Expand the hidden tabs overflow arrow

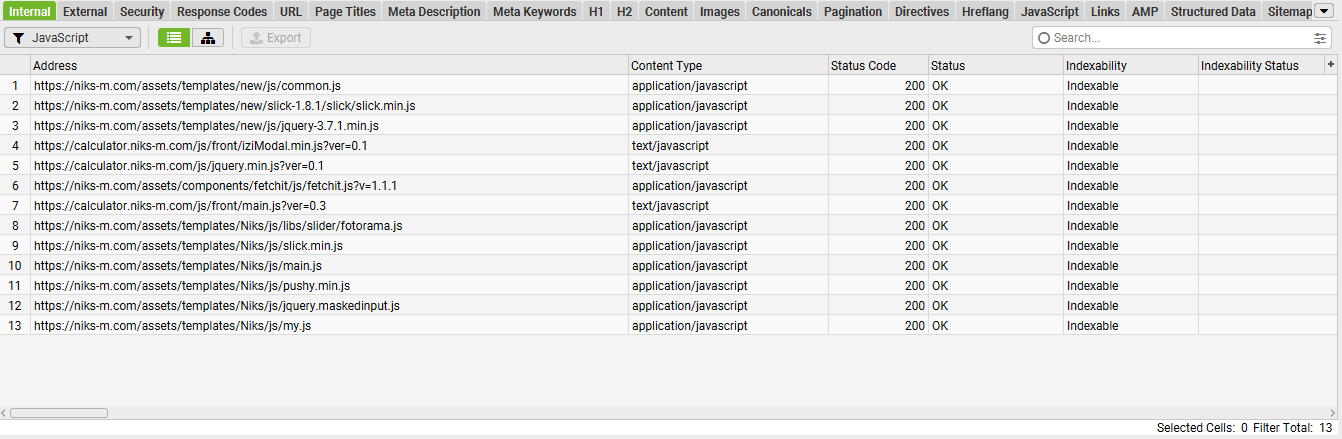point(1324,11)
